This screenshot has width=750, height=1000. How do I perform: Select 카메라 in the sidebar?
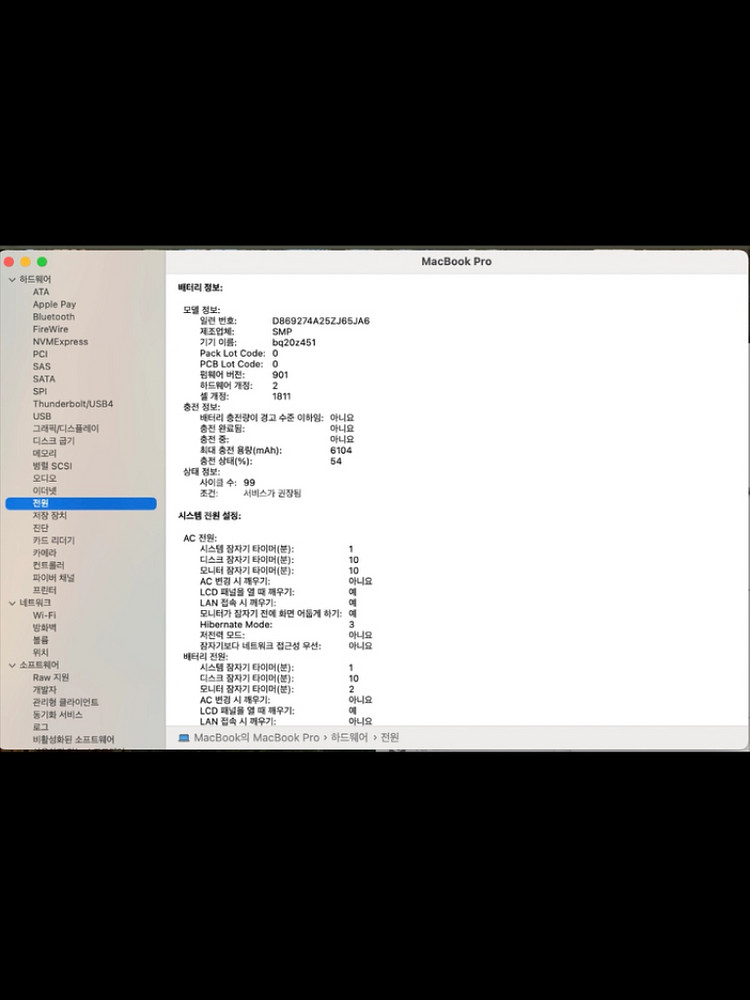point(45,553)
